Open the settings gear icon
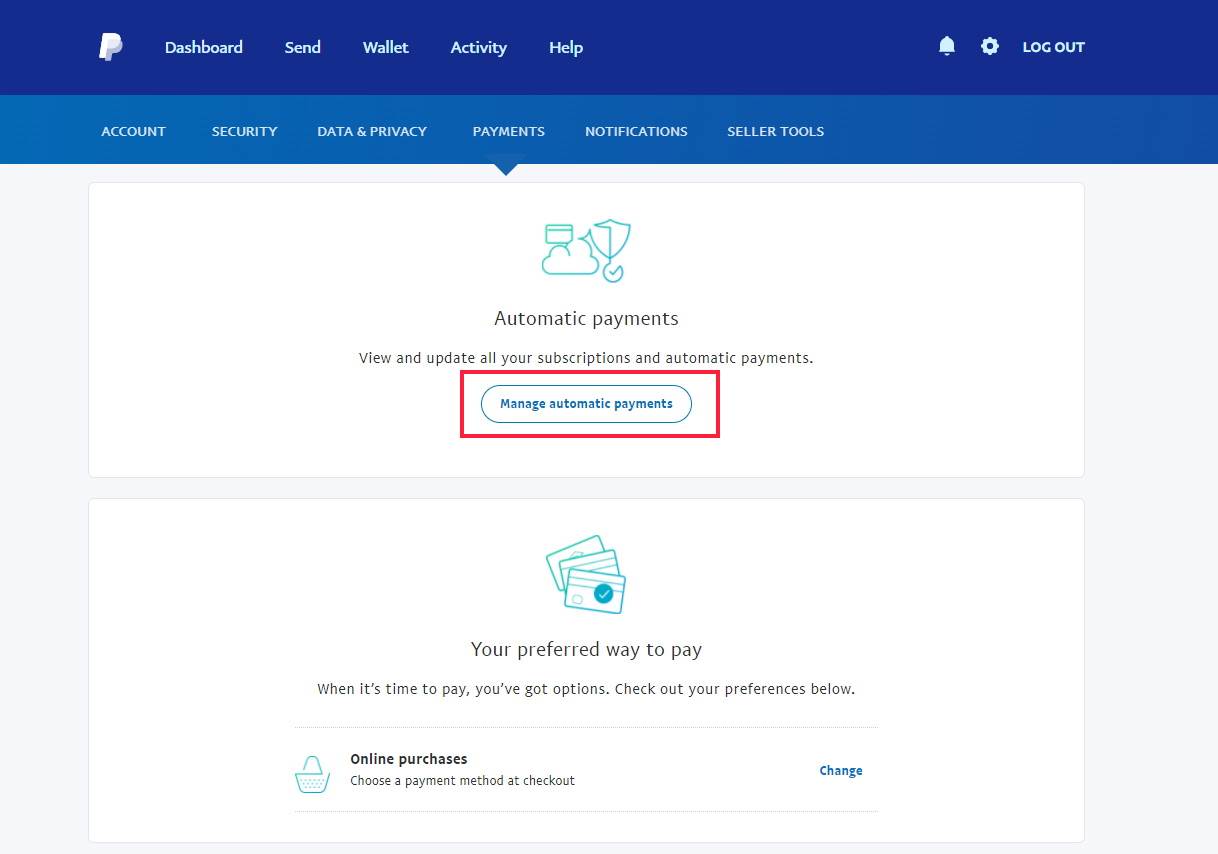The height and width of the screenshot is (854, 1218). pyautogui.click(x=990, y=46)
